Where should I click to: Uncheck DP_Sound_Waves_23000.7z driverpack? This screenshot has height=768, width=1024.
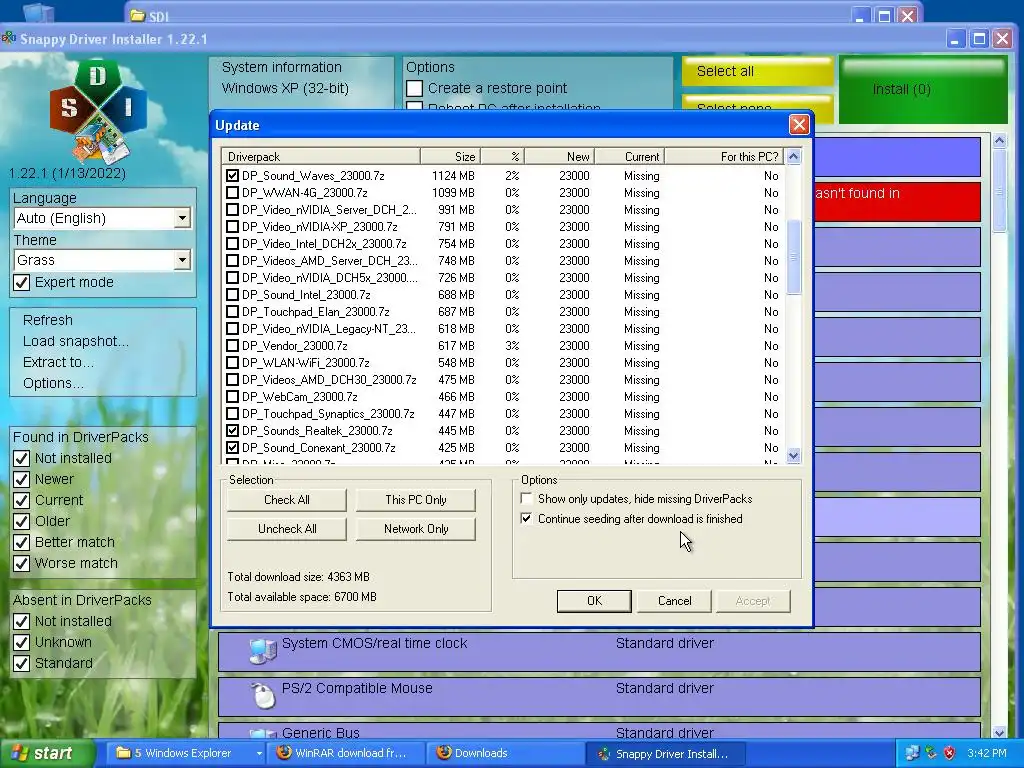232,176
